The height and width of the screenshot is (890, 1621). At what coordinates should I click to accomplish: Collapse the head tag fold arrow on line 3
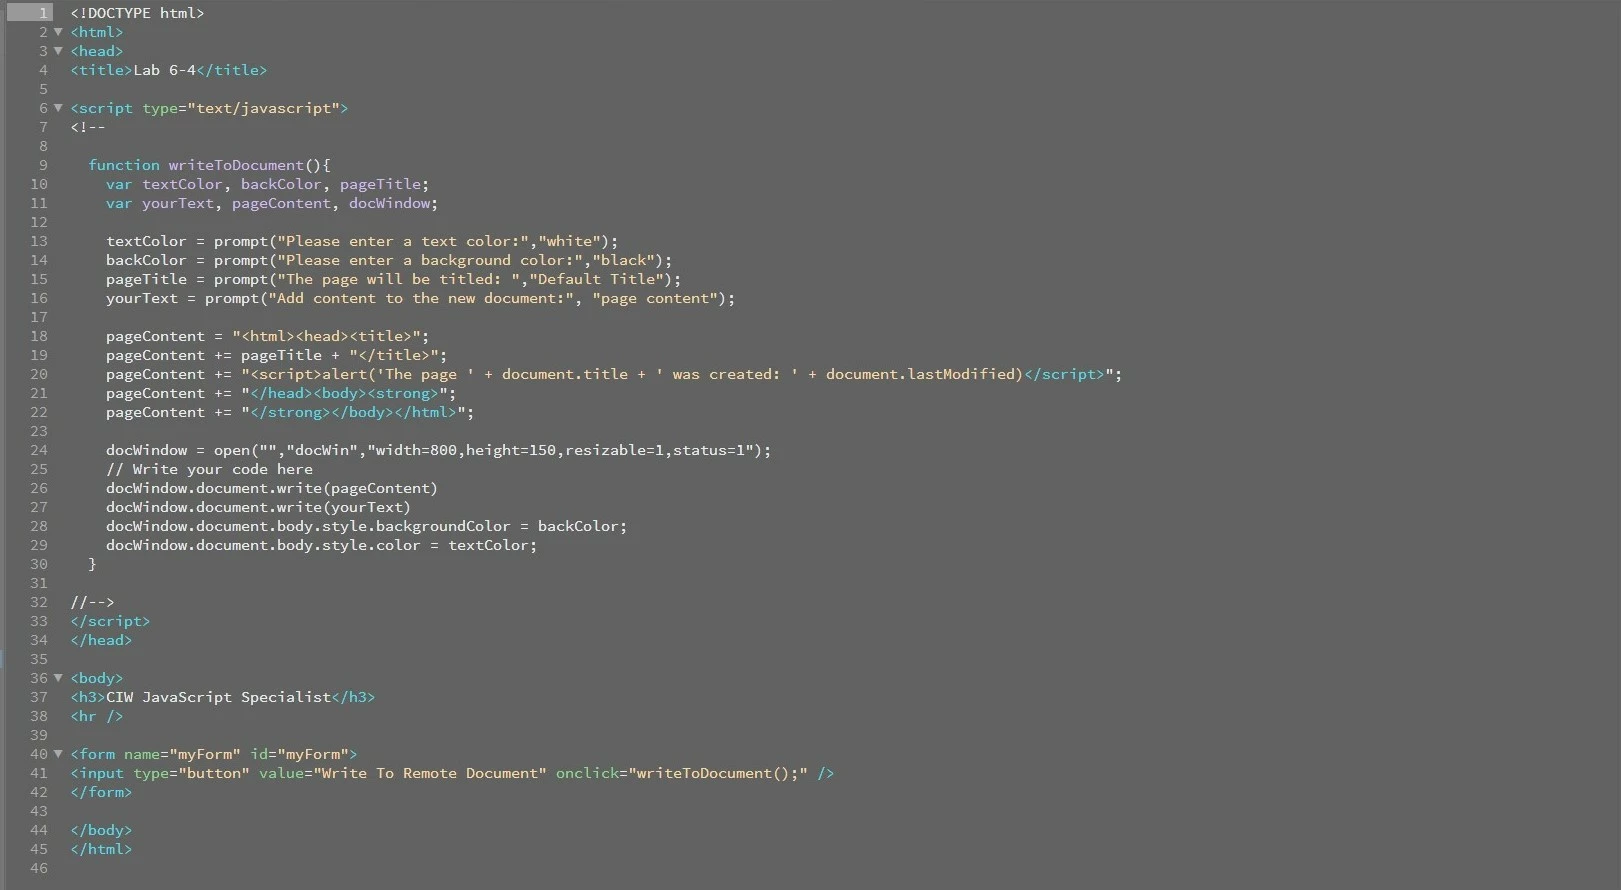(x=58, y=51)
